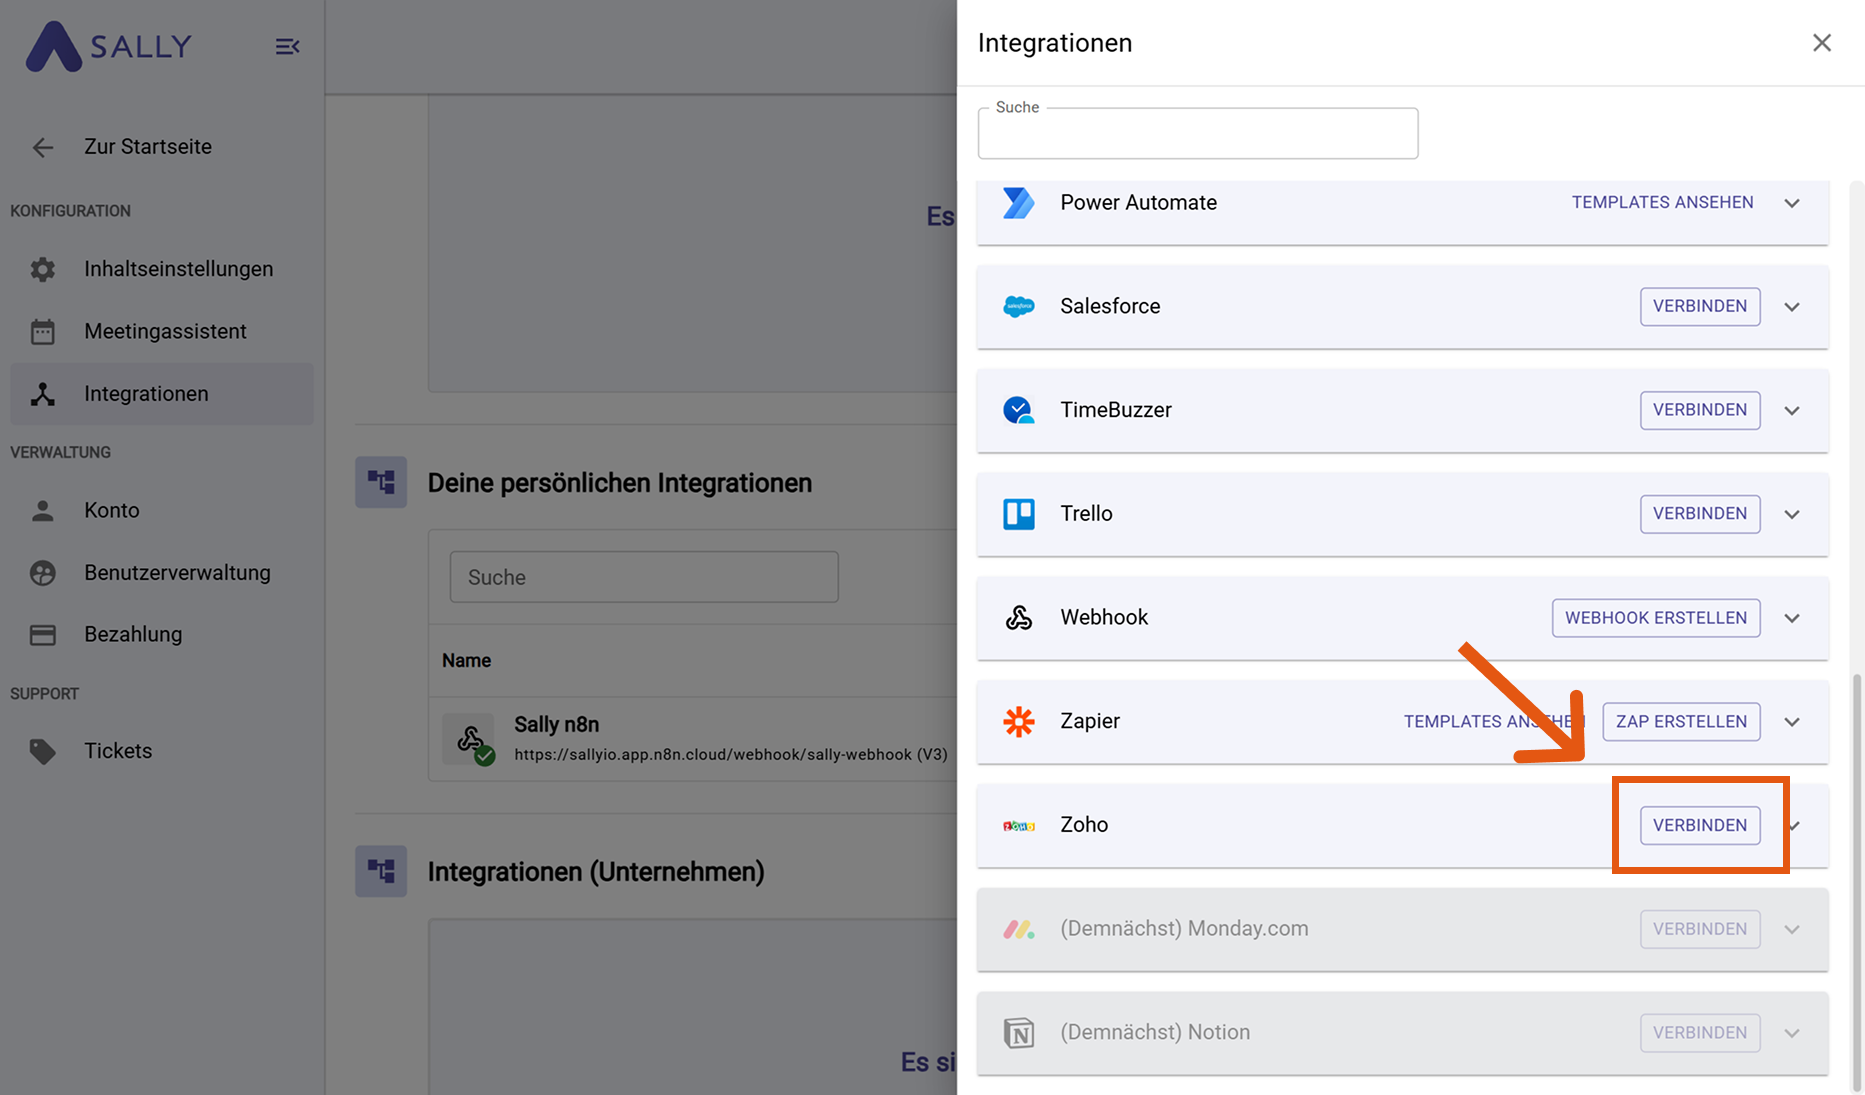This screenshot has height=1095, width=1865.
Task: Close the Integrationen panel
Action: [x=1821, y=43]
